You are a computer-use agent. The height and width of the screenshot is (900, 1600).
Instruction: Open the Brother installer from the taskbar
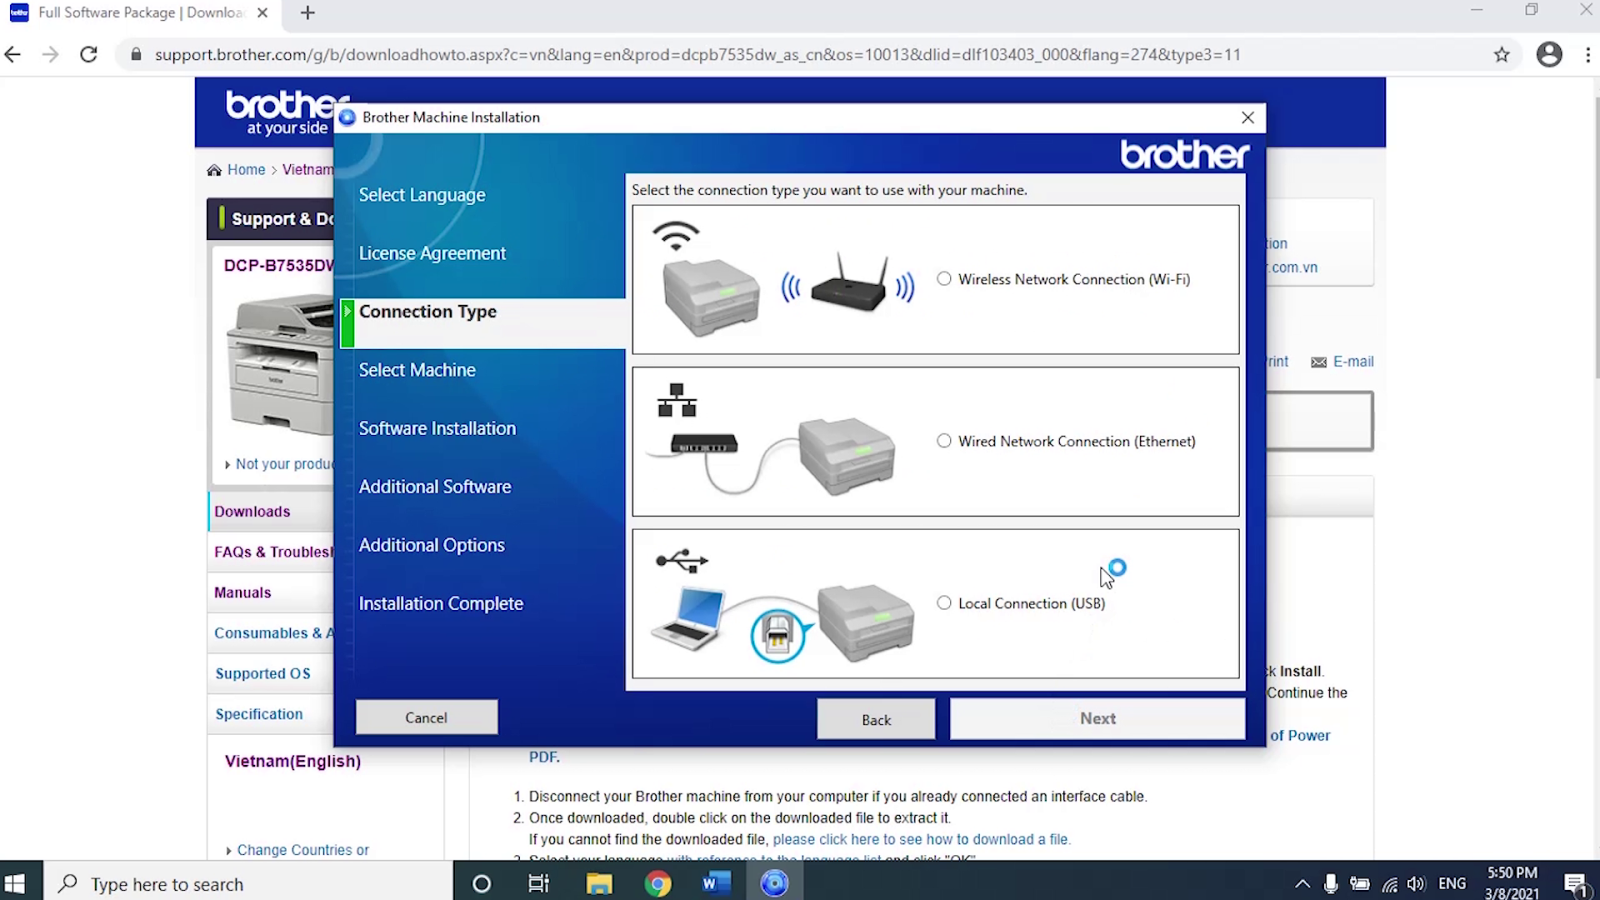point(774,883)
